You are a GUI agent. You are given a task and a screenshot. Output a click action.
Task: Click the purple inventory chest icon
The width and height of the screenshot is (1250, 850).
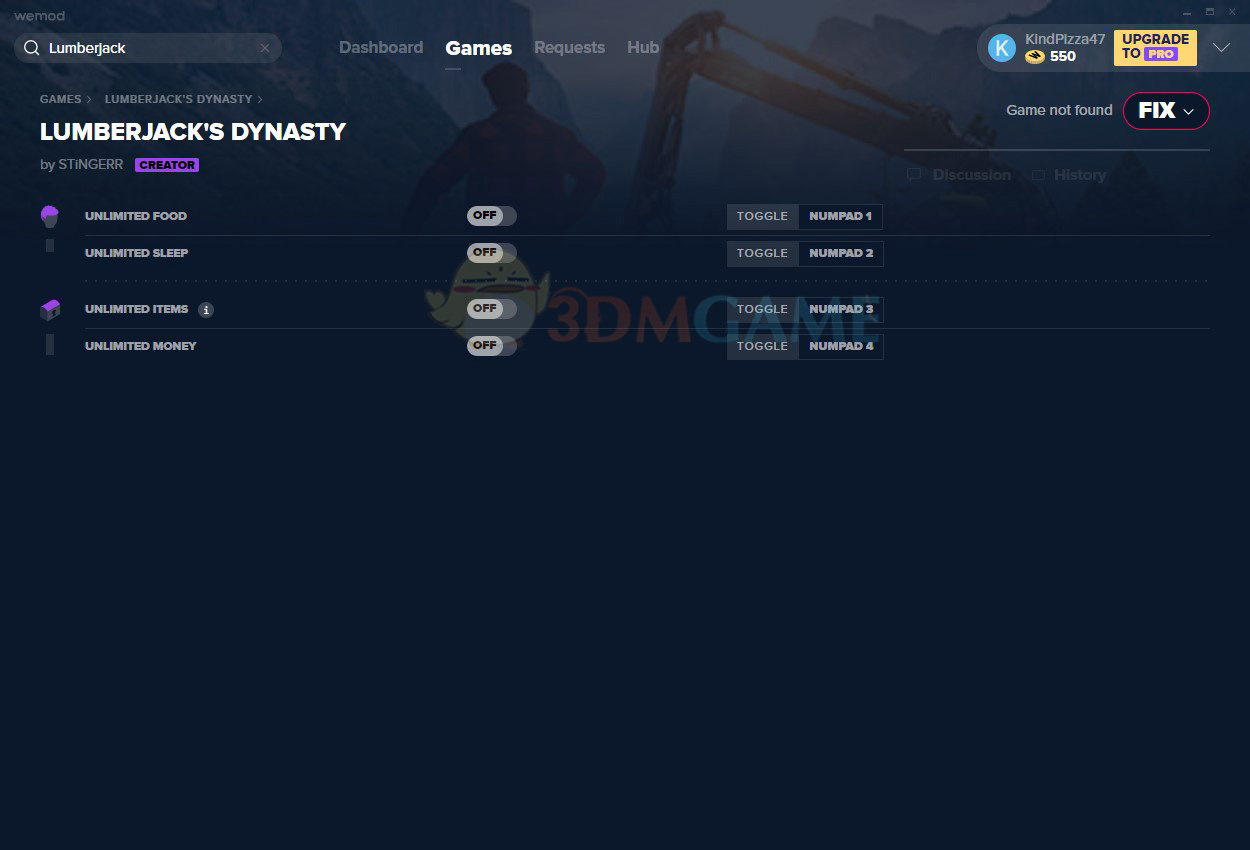click(50, 310)
